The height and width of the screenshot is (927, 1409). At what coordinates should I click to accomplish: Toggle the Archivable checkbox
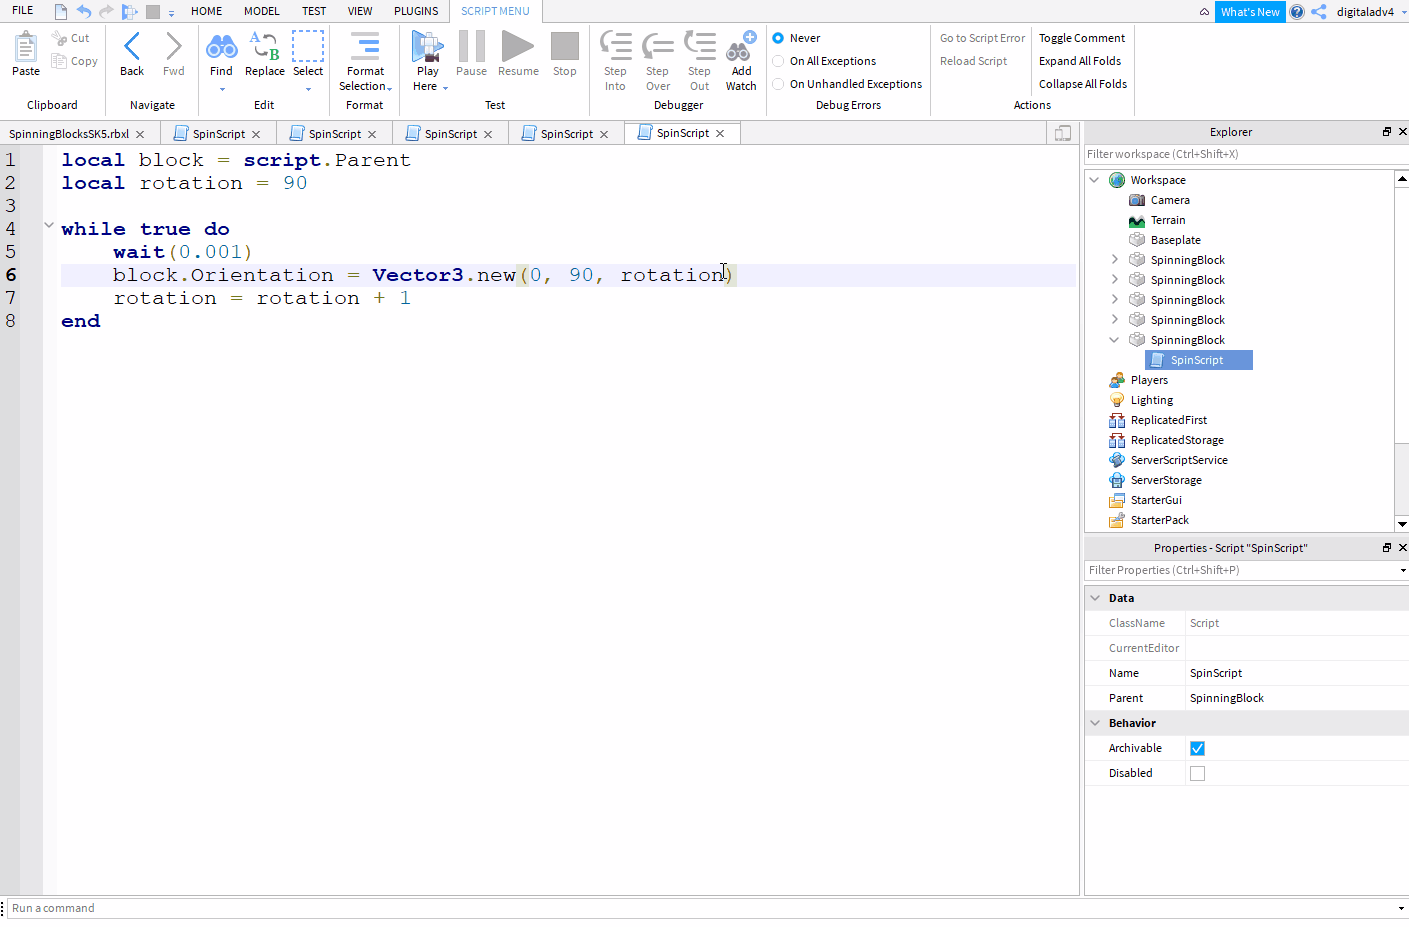pyautogui.click(x=1197, y=748)
